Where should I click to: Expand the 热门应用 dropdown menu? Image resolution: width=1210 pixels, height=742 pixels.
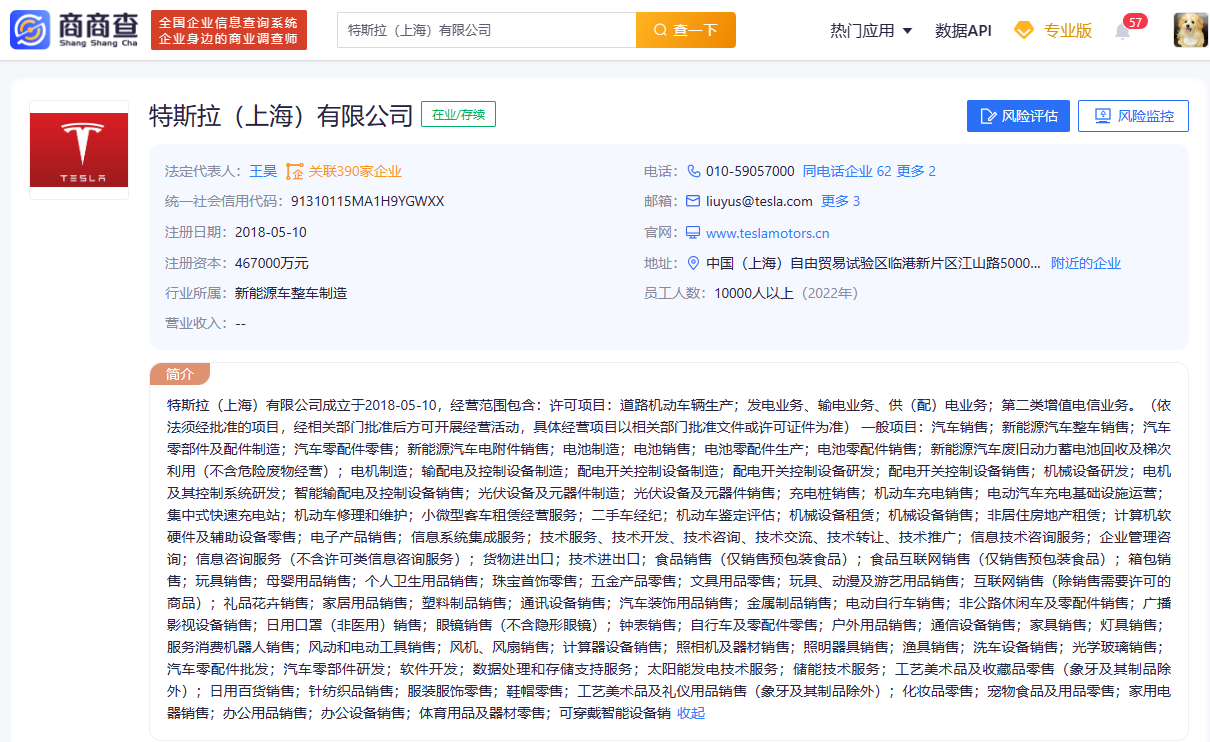871,30
